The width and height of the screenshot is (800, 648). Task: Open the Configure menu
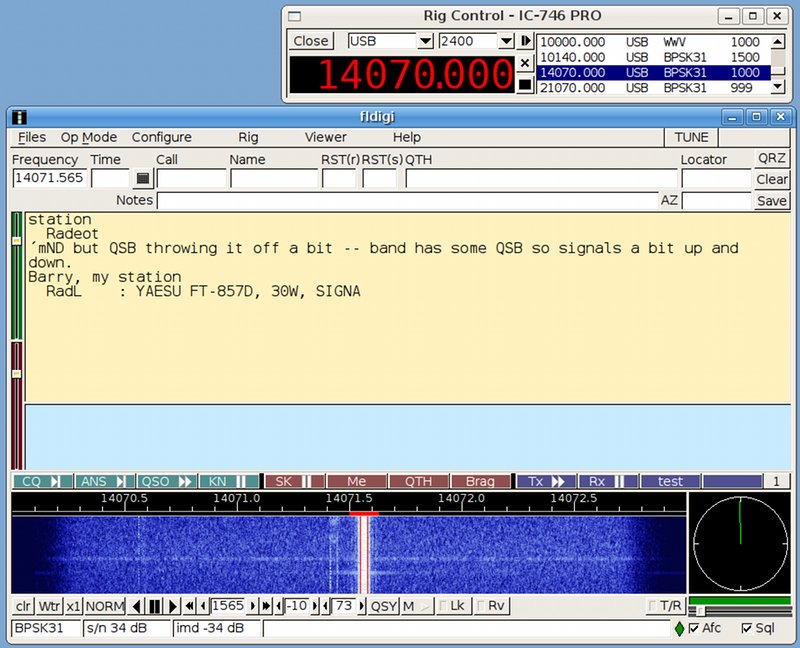(x=162, y=137)
